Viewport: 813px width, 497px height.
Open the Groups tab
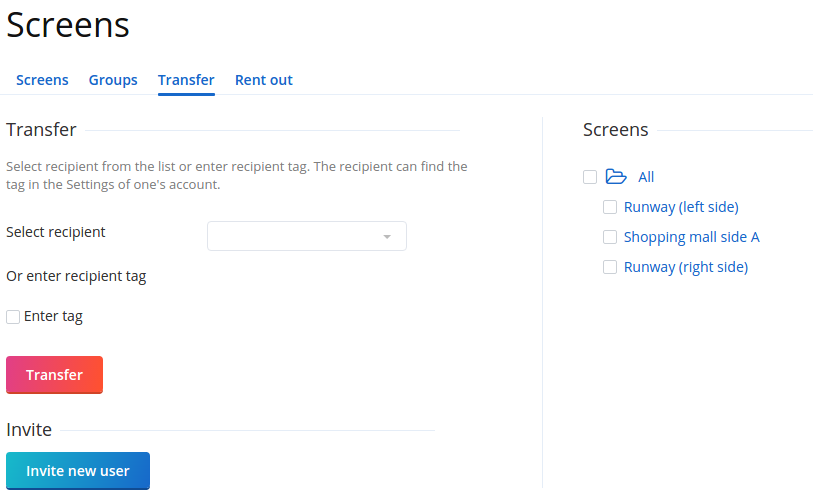click(x=113, y=80)
